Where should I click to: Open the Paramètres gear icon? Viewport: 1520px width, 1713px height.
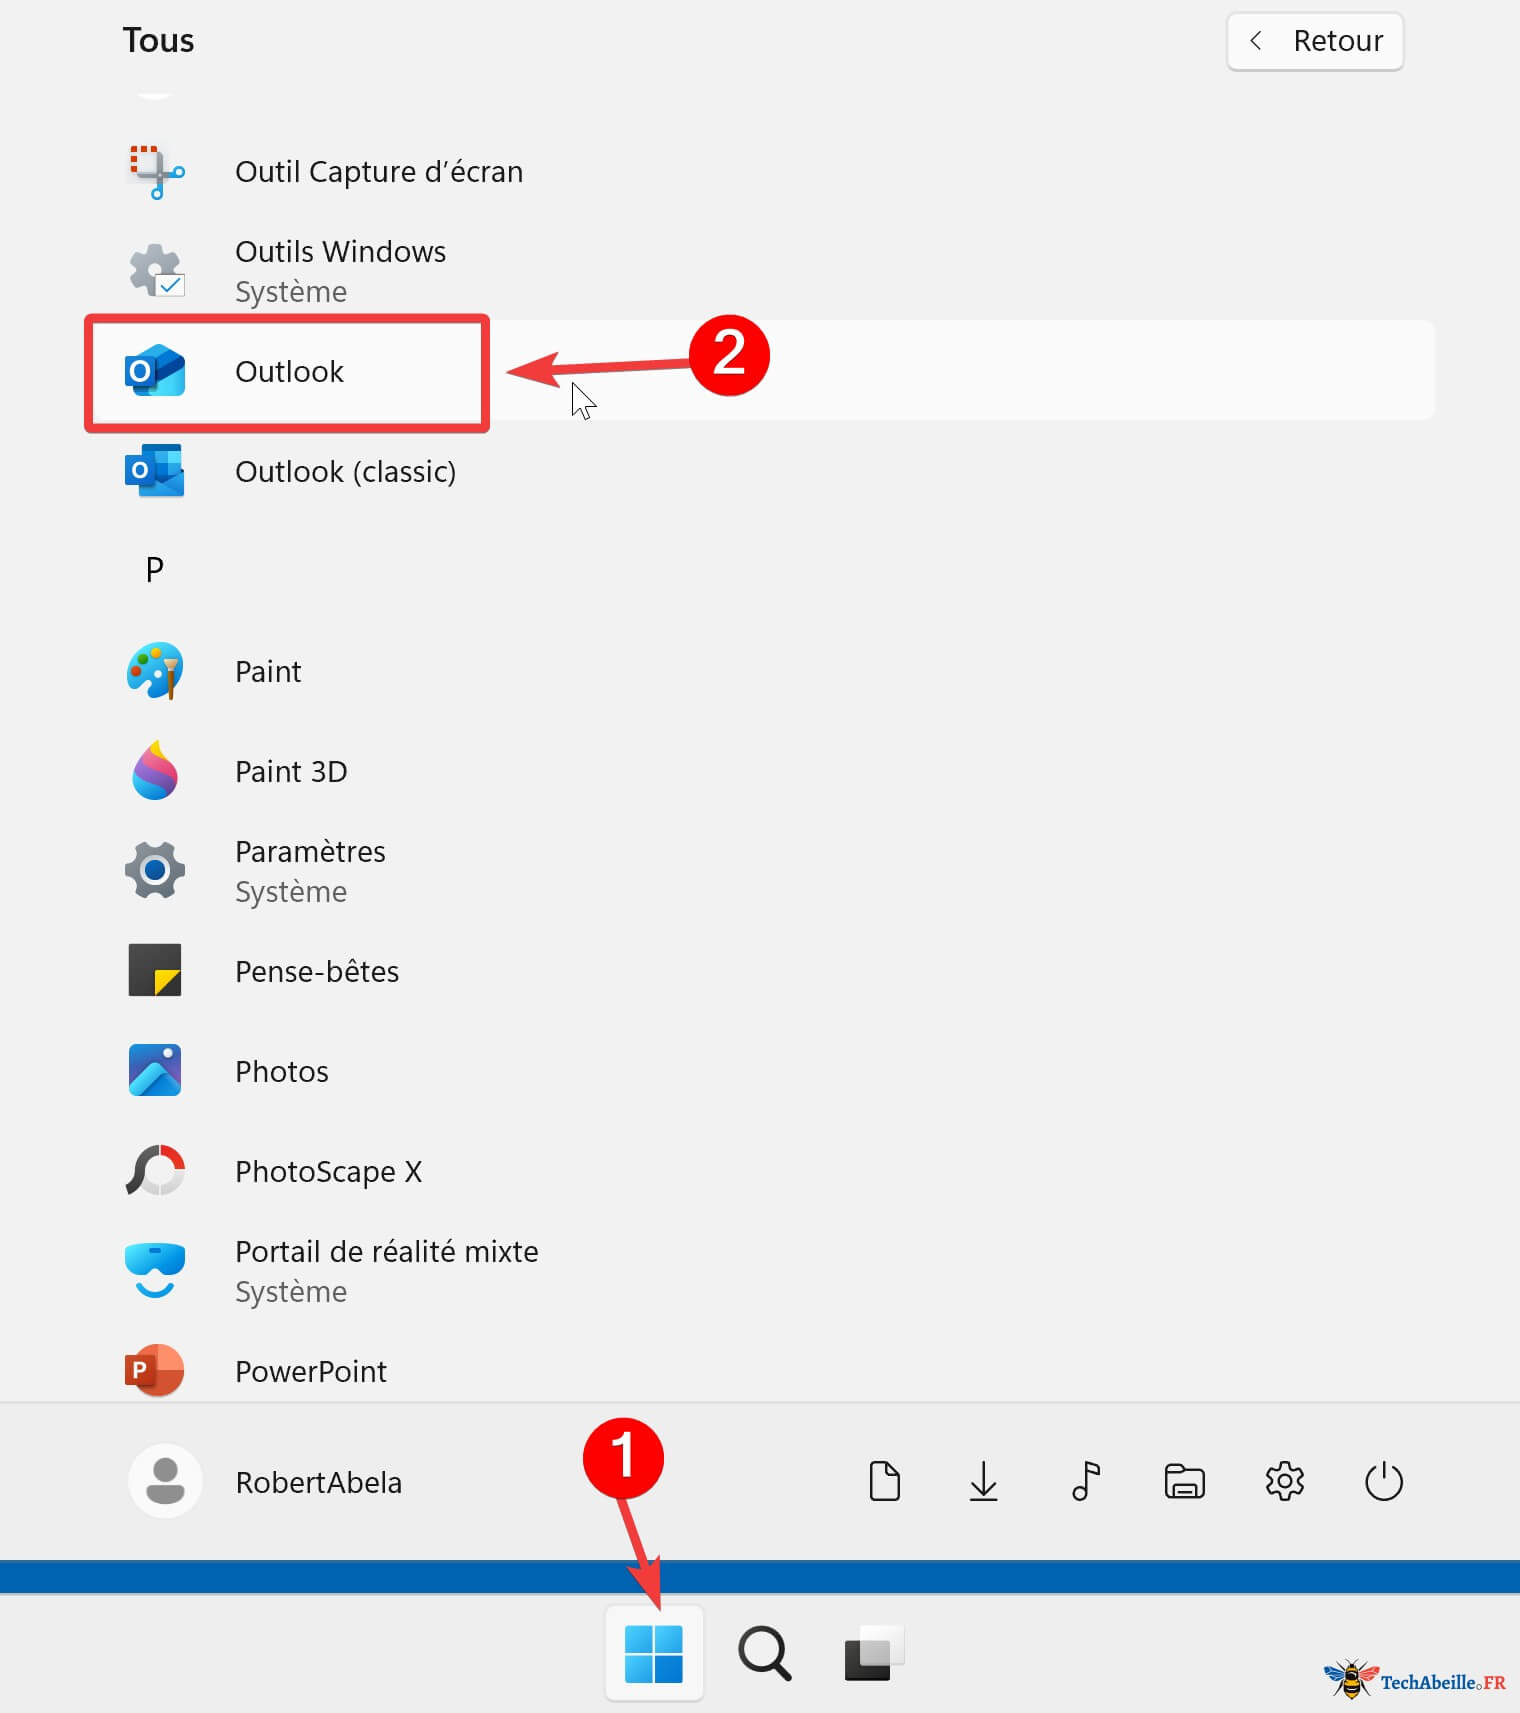[155, 870]
